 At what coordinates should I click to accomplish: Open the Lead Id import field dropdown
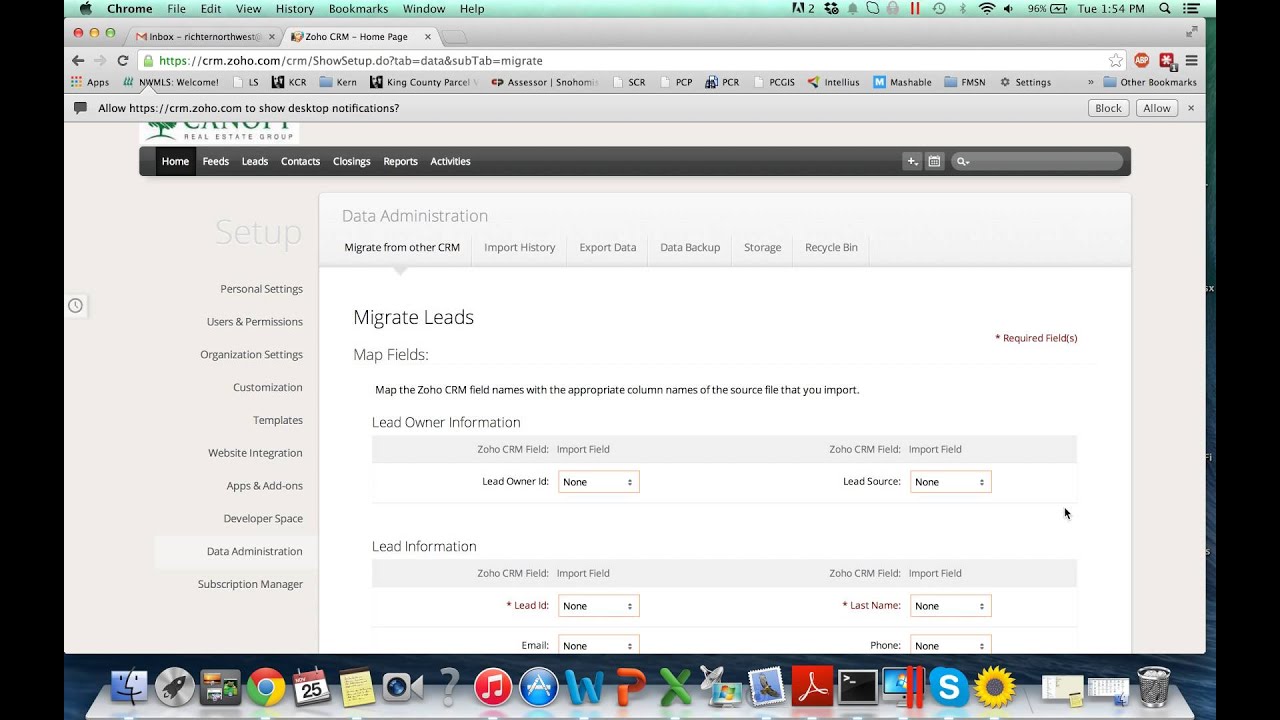[x=598, y=606]
